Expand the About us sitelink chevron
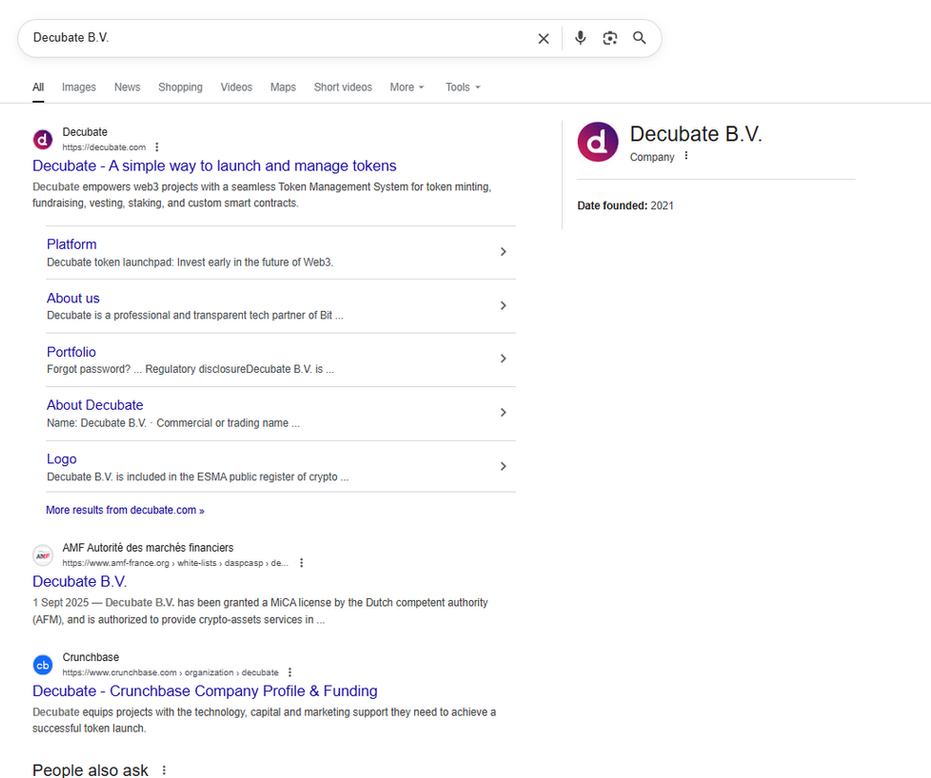 [503, 305]
